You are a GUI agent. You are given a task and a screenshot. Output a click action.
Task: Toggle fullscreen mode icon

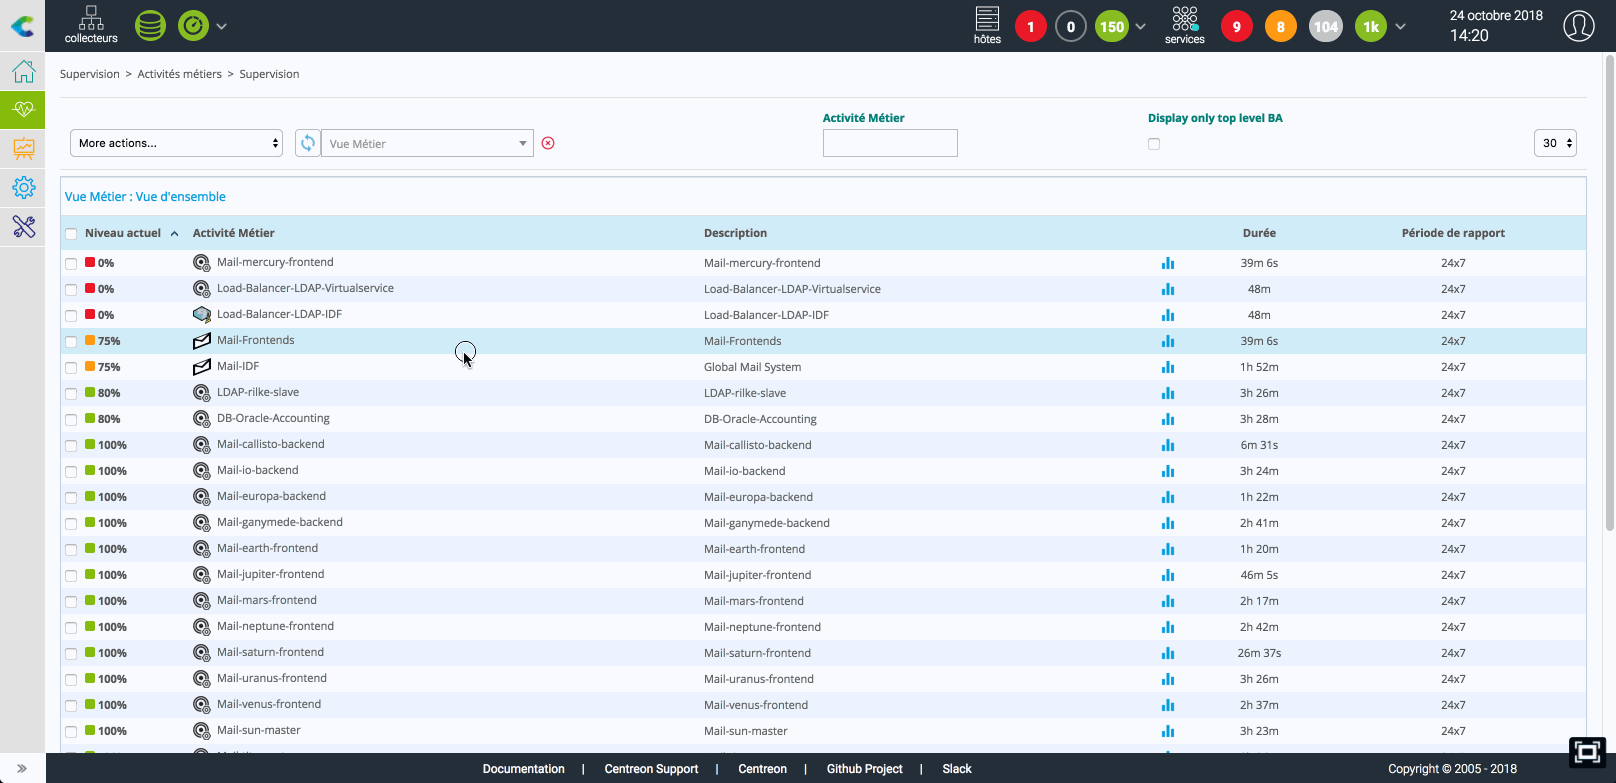(1587, 752)
